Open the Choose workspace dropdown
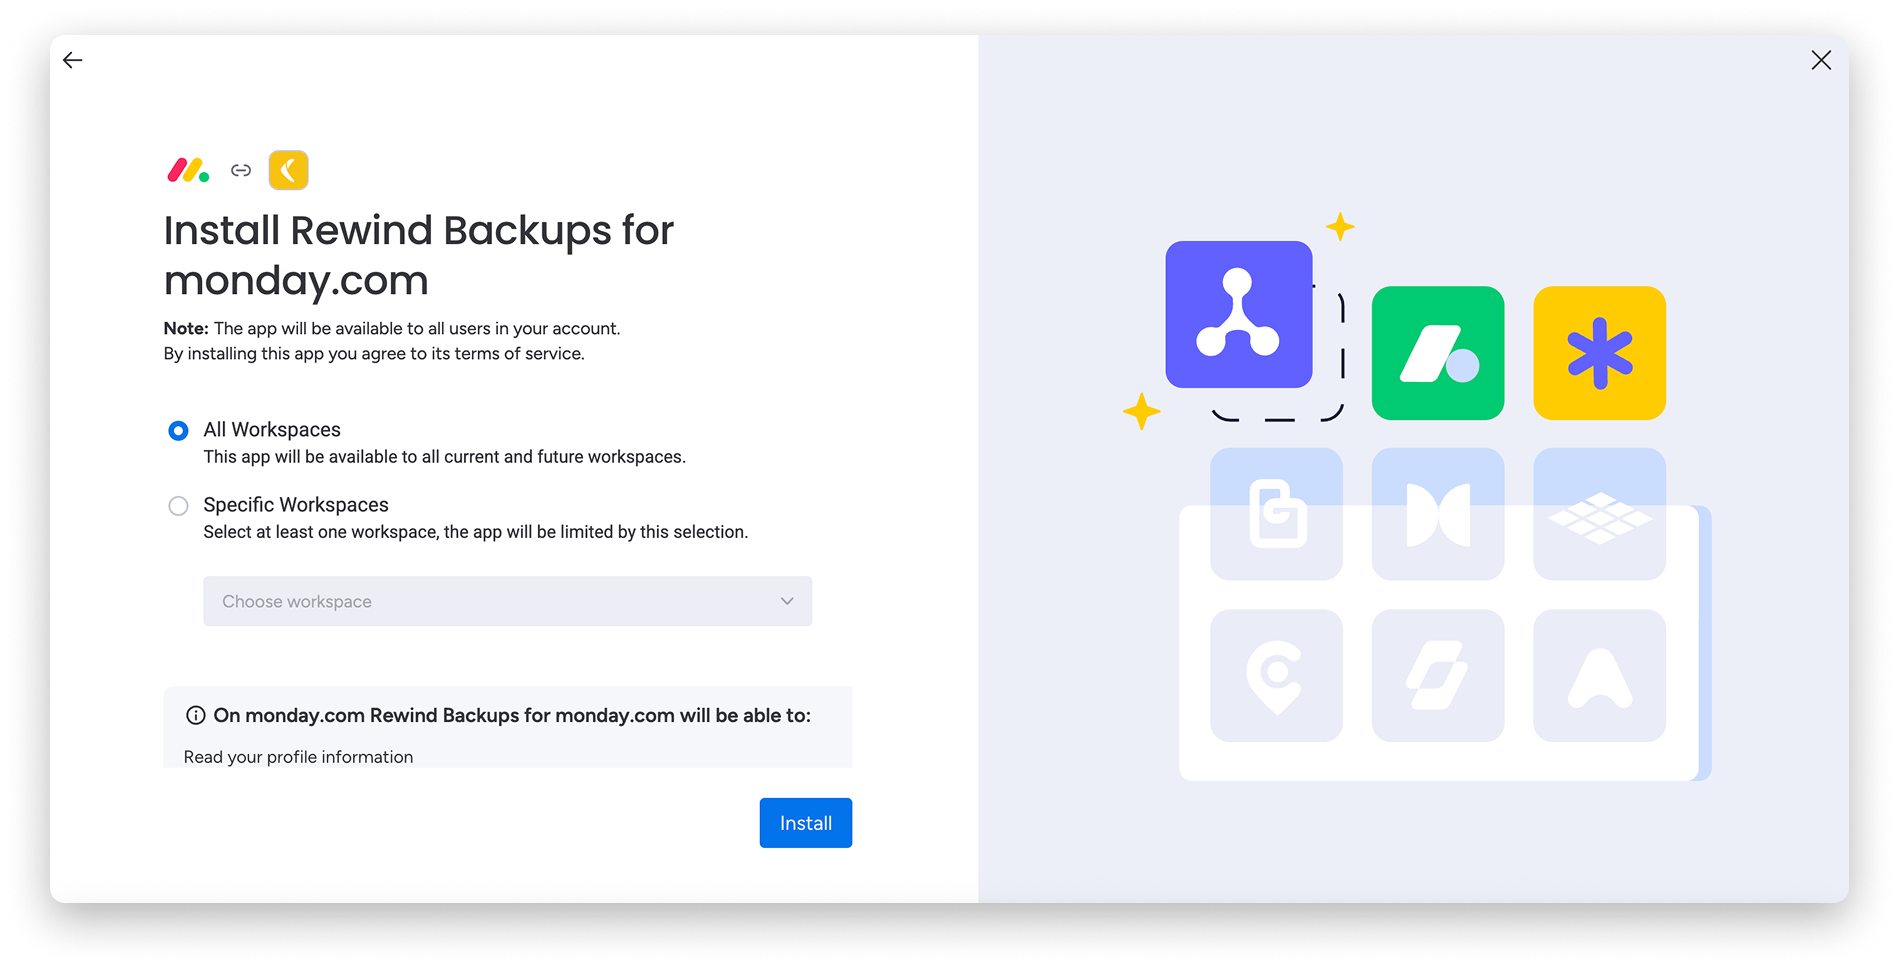This screenshot has width=1899, height=968. 507,601
